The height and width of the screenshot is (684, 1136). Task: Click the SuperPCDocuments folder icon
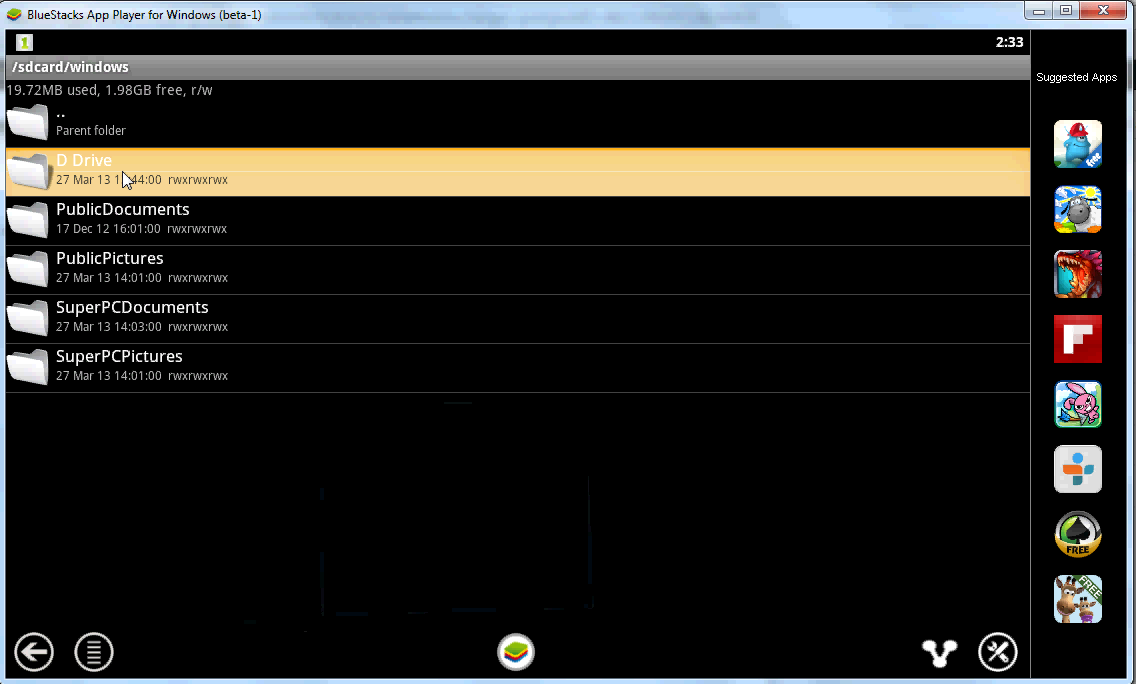tap(28, 319)
